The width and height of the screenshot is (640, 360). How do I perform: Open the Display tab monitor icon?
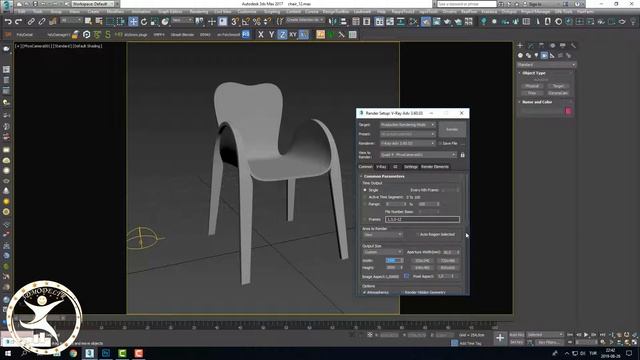[562, 45]
